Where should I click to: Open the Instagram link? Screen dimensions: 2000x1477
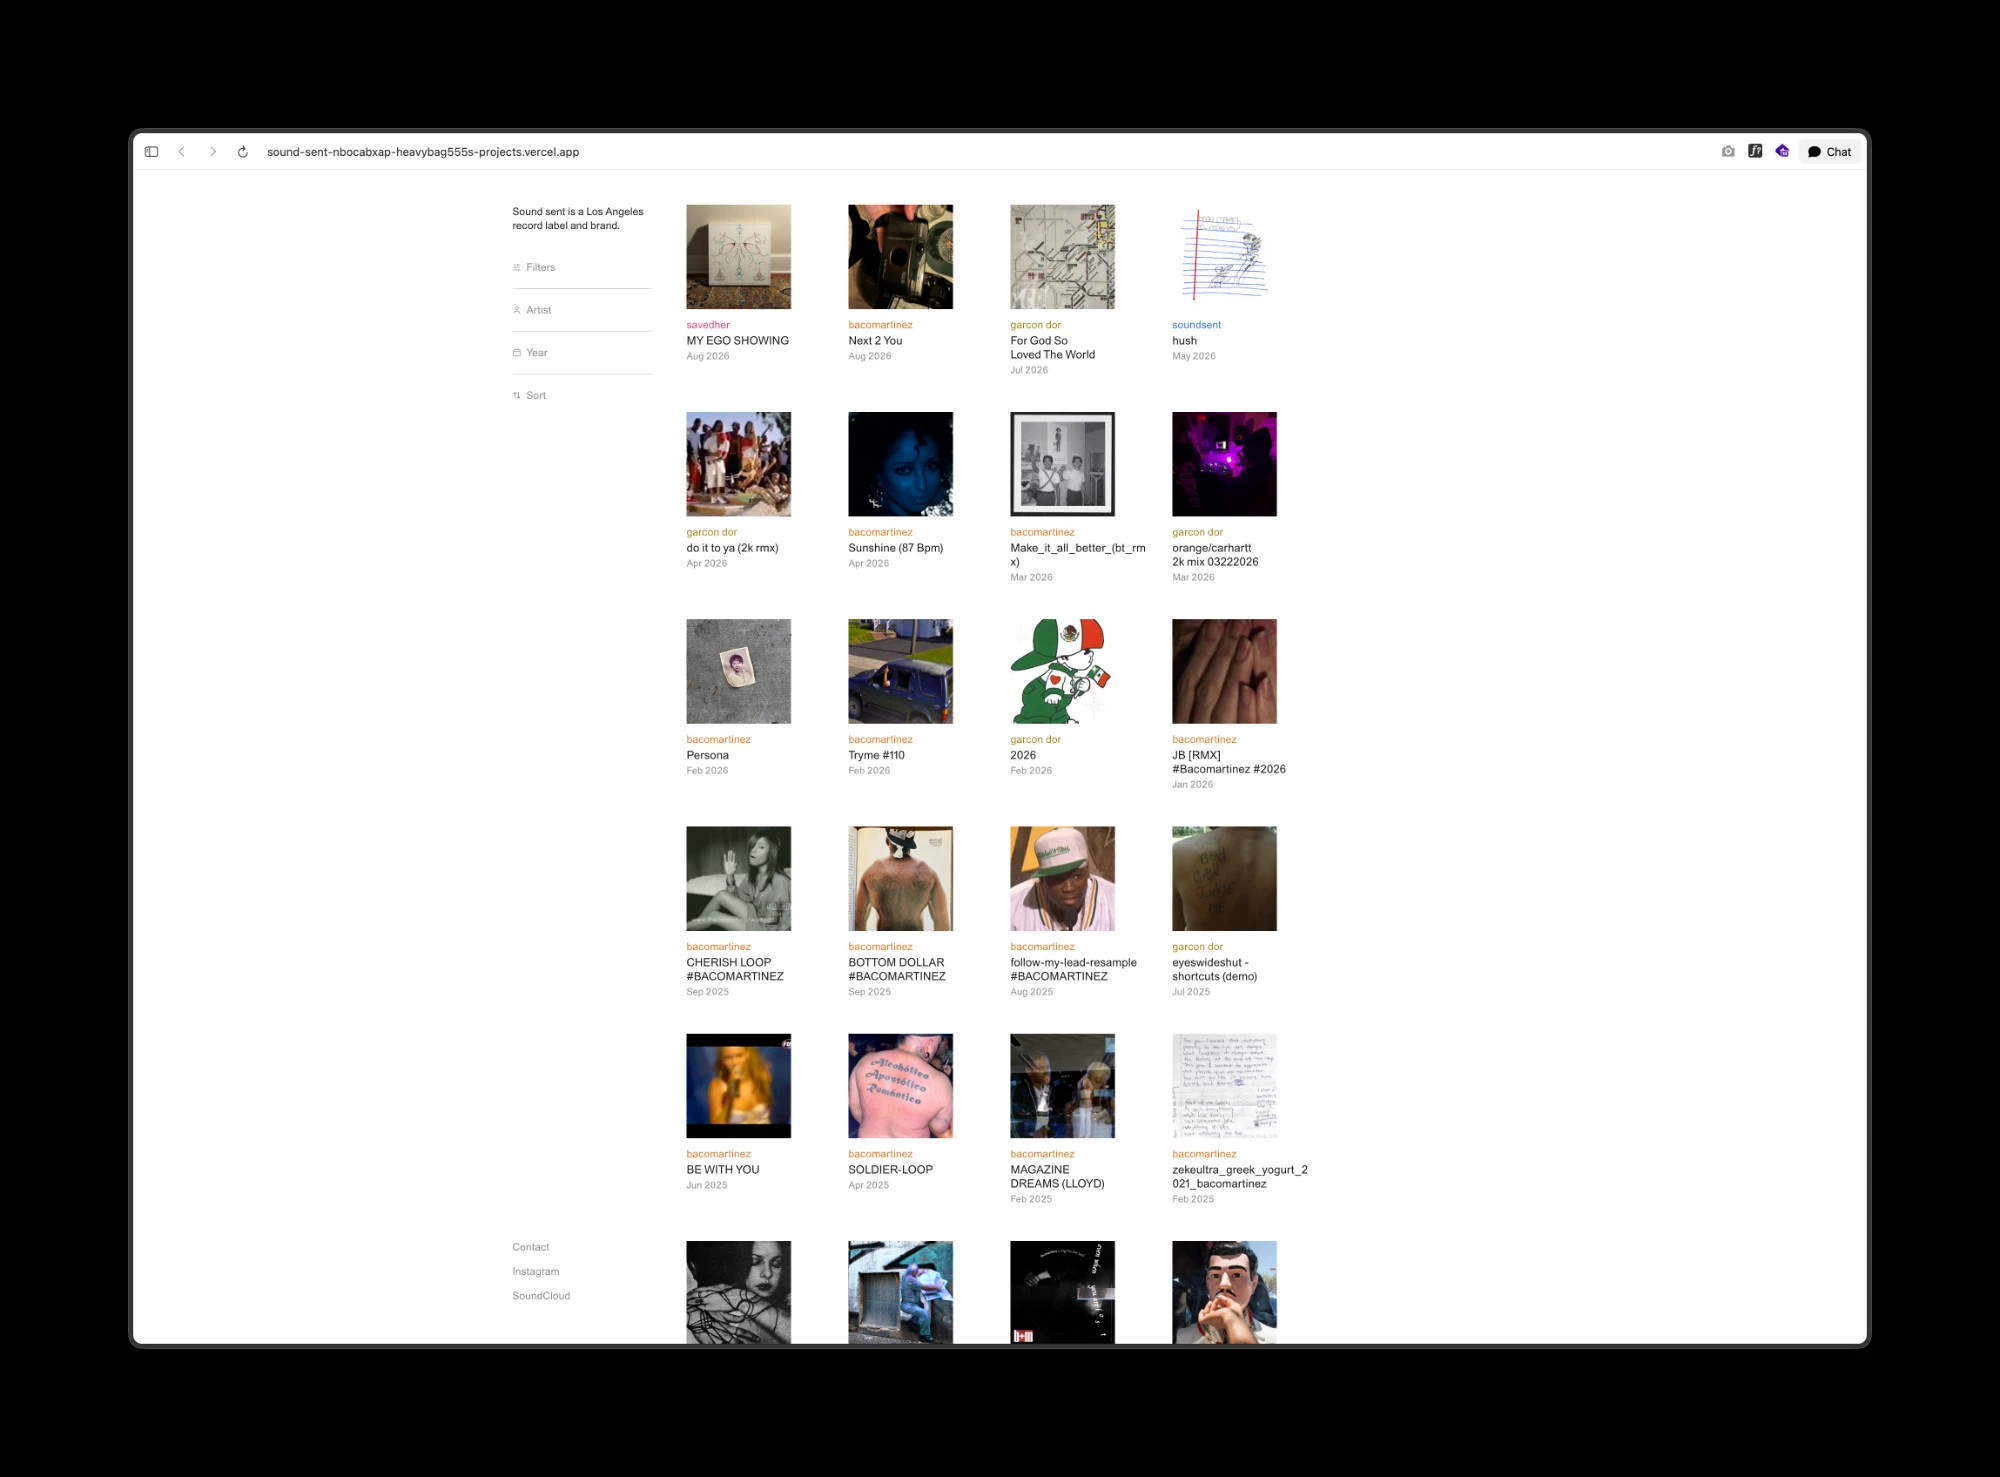[x=536, y=1271]
